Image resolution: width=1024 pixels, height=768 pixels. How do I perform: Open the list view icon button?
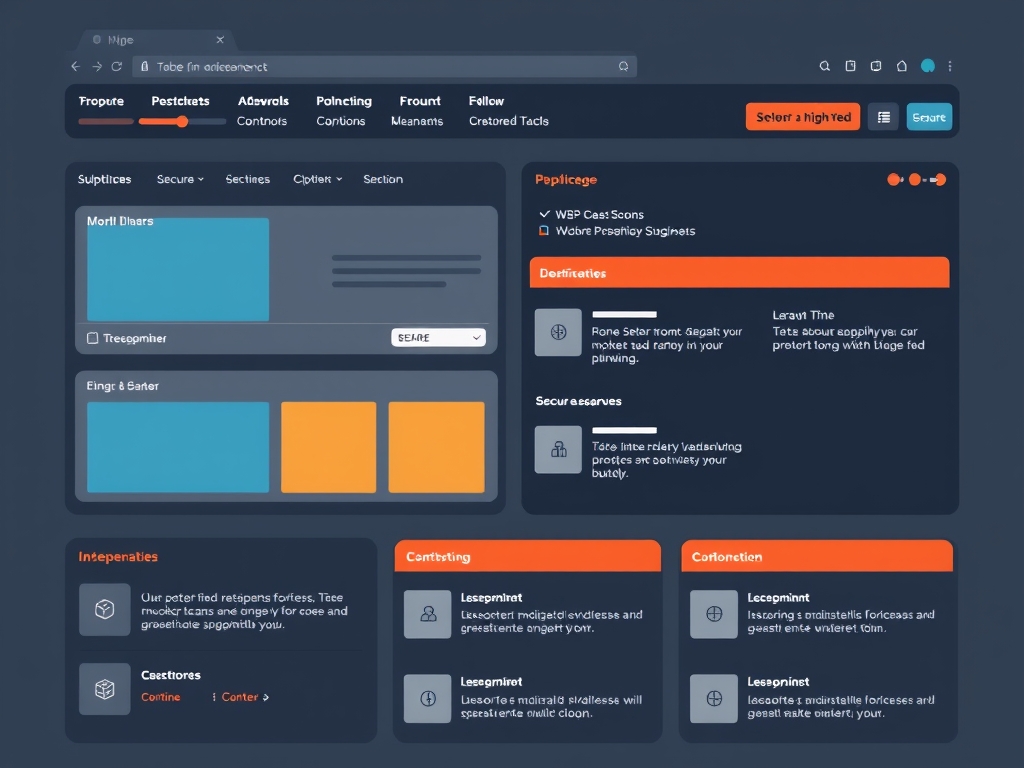click(883, 117)
